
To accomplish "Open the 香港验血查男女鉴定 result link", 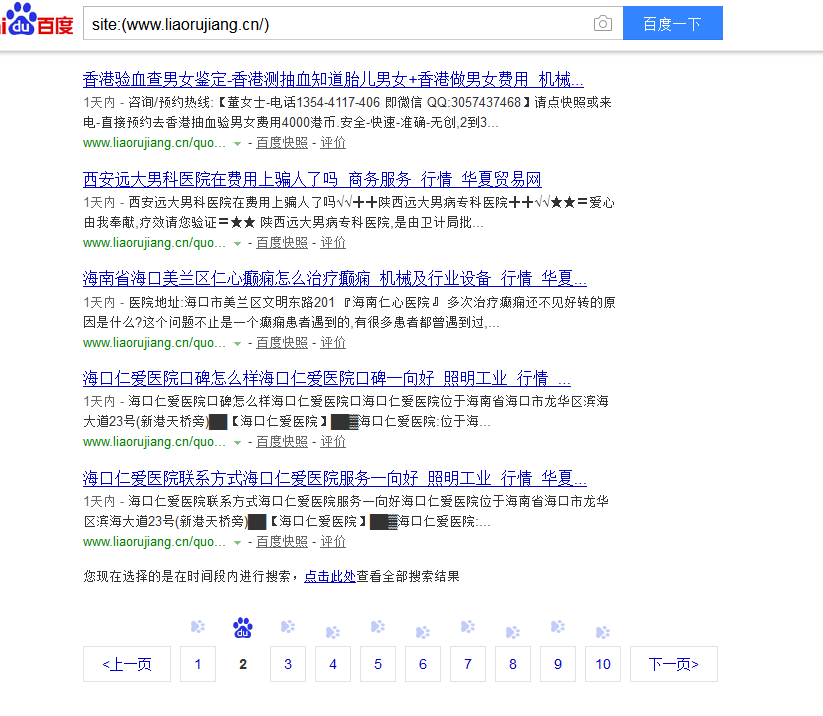I will tap(333, 80).
